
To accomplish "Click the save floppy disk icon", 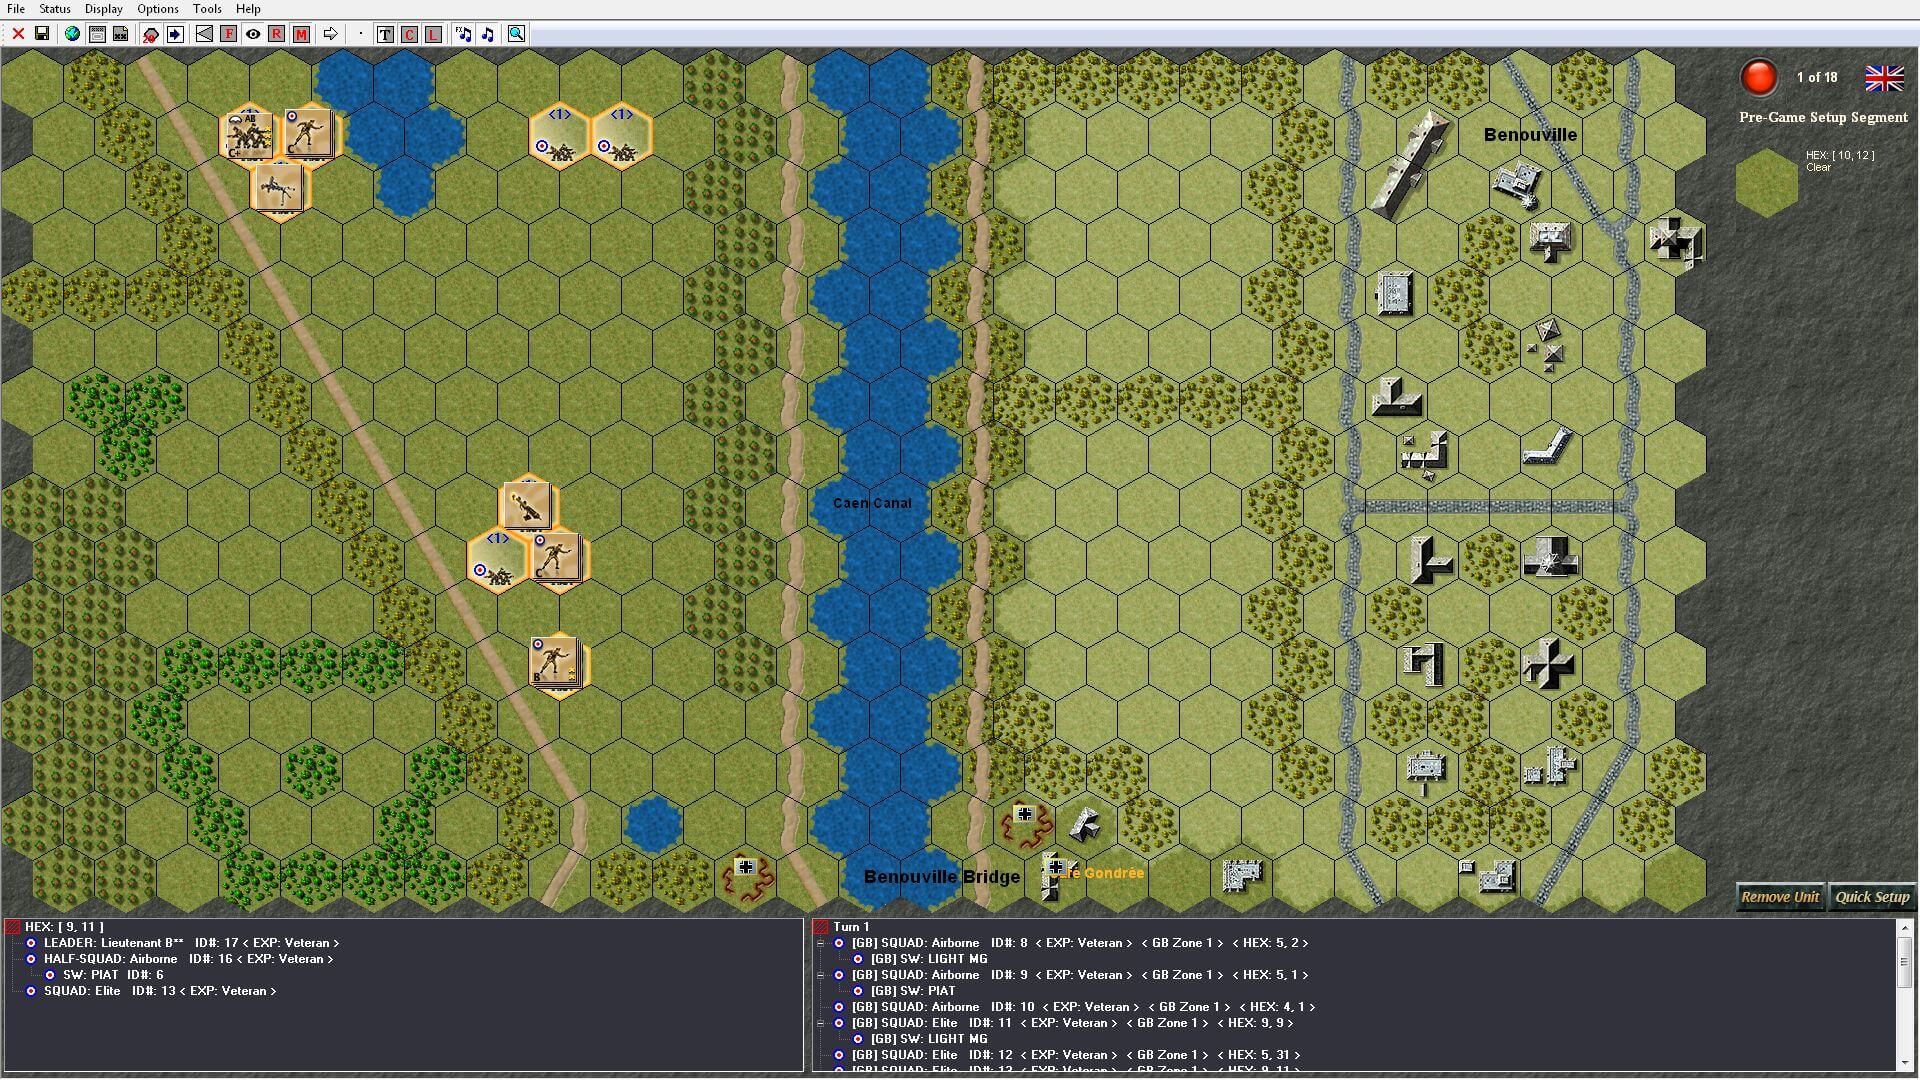I will point(42,34).
